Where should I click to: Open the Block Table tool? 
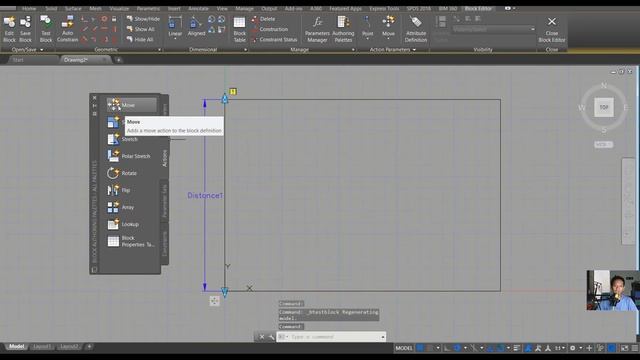240,29
